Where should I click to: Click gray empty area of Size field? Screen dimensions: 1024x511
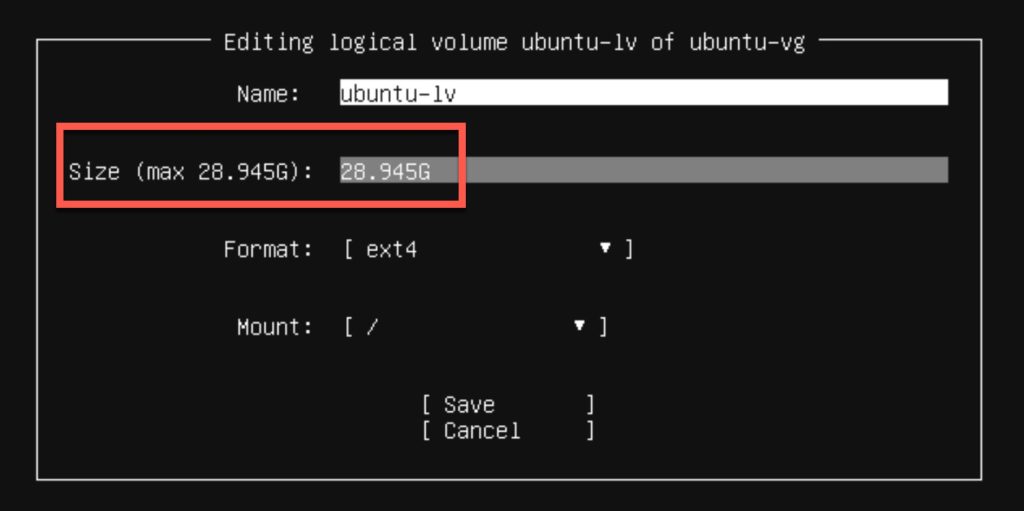coord(689,170)
